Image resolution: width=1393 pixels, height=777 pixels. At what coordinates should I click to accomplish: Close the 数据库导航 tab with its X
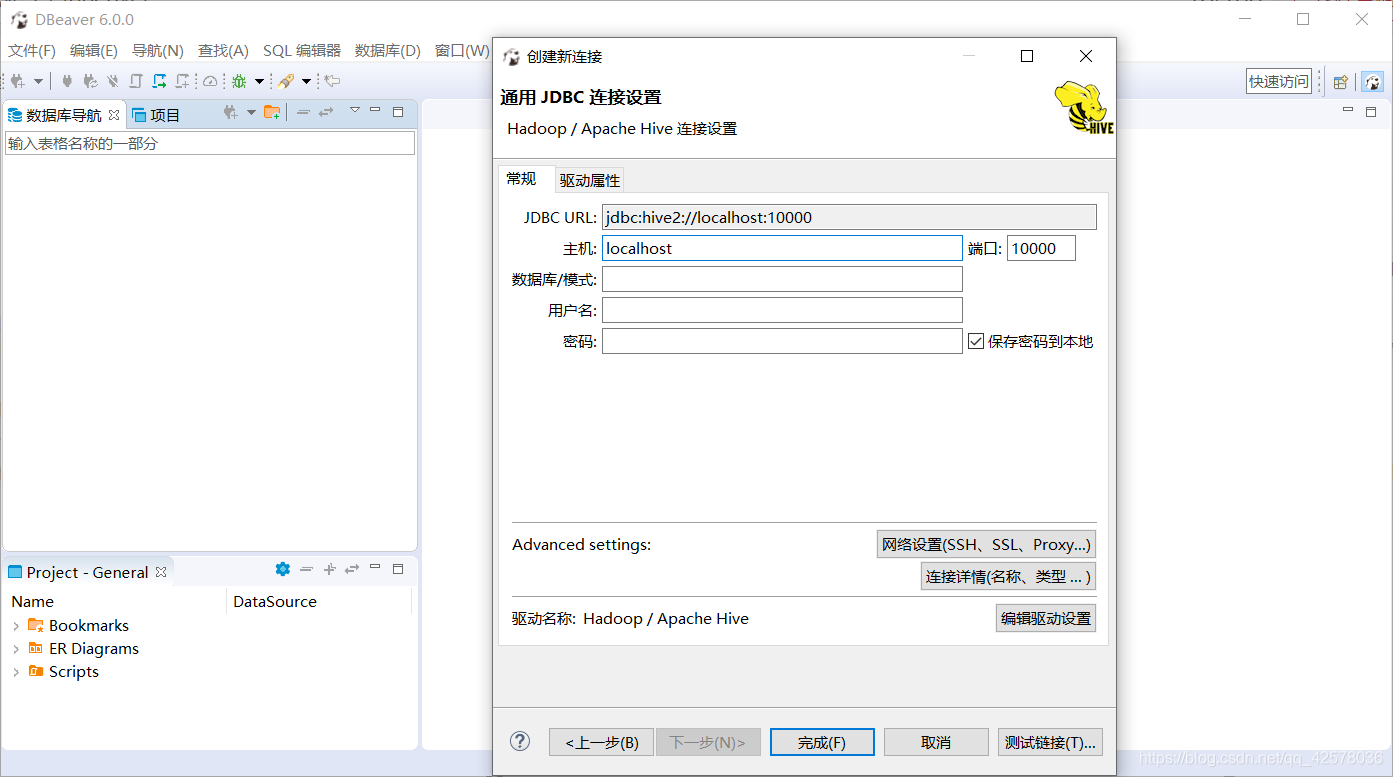(x=114, y=114)
